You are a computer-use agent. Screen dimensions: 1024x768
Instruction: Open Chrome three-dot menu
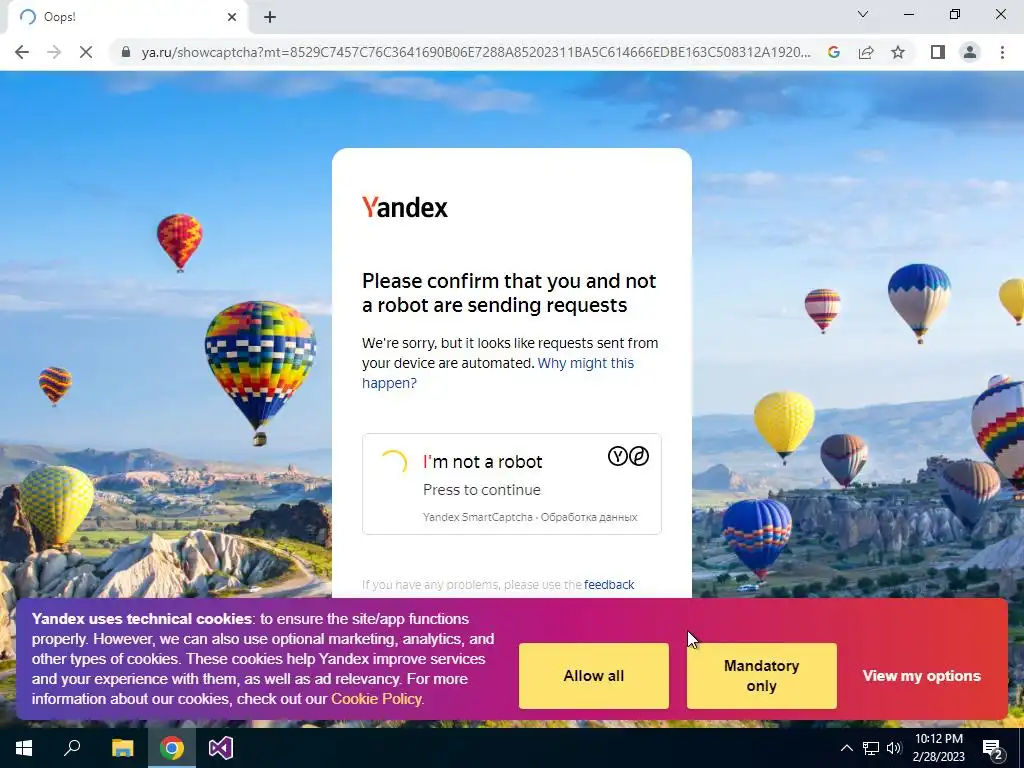coord(1002,52)
